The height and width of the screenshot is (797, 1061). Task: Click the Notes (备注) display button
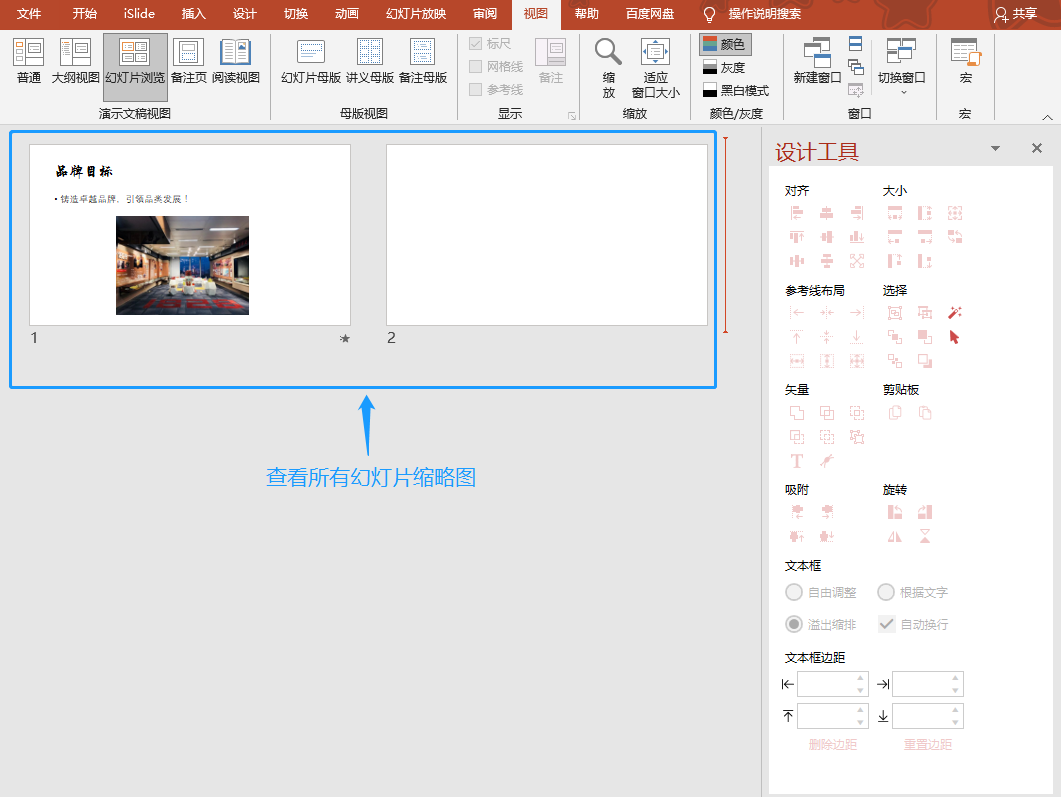pos(550,62)
